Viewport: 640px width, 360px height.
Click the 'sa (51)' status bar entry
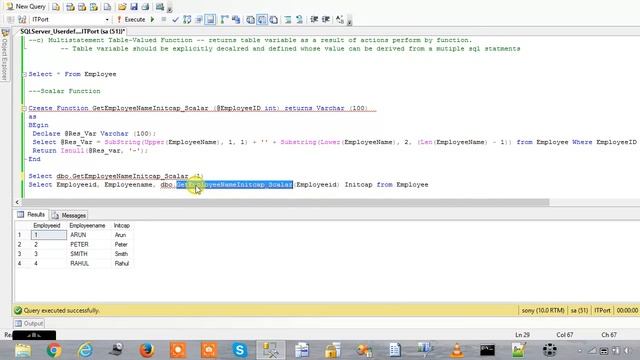(x=579, y=311)
